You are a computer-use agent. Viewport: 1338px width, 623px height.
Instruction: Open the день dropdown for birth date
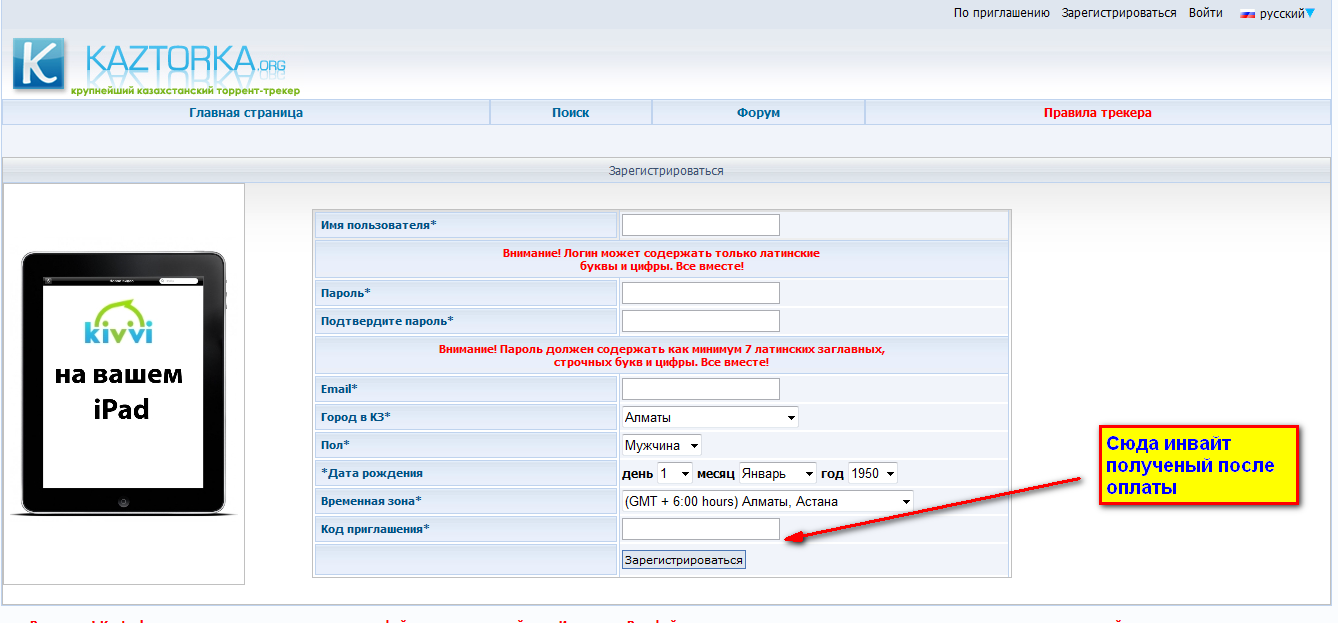674,473
